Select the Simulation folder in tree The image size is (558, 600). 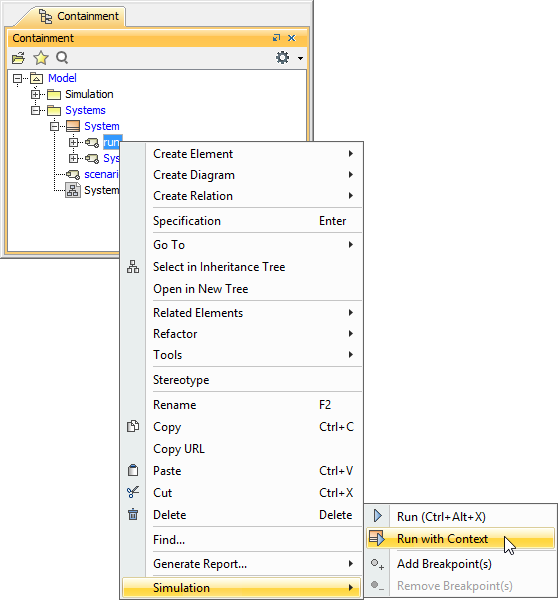(89, 94)
